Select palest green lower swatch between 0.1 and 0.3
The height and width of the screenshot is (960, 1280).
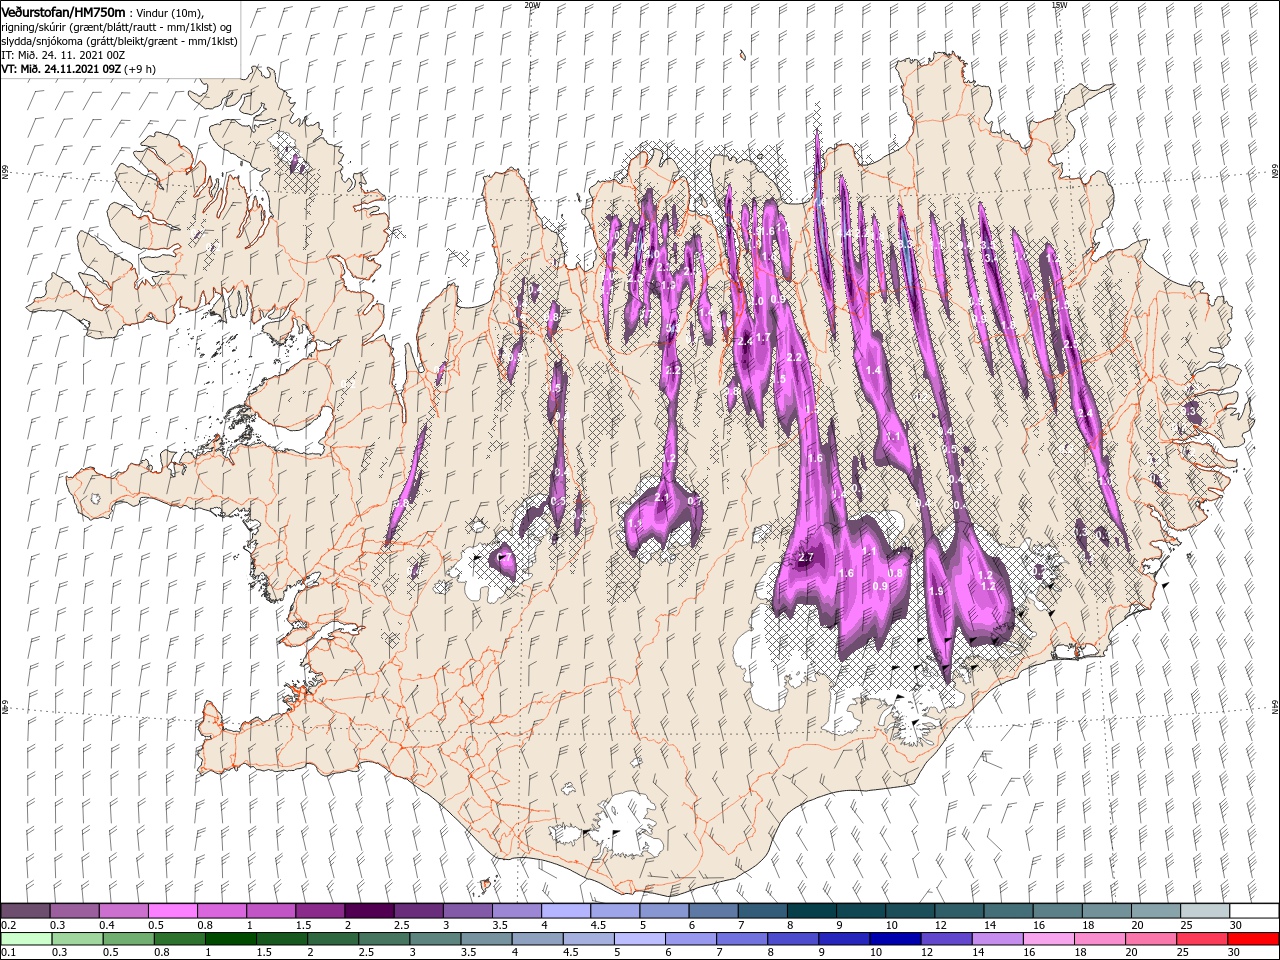click(x=26, y=938)
